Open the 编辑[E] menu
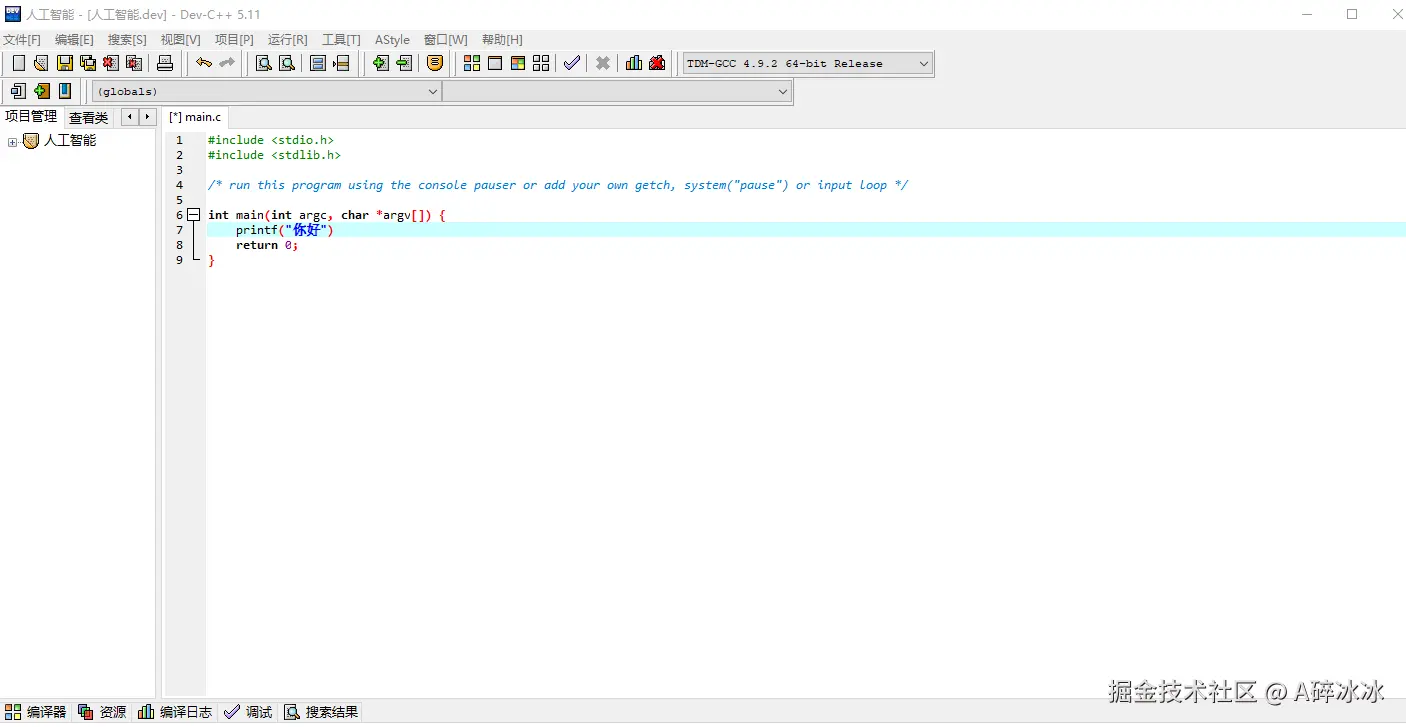1406x727 pixels. (x=74, y=40)
